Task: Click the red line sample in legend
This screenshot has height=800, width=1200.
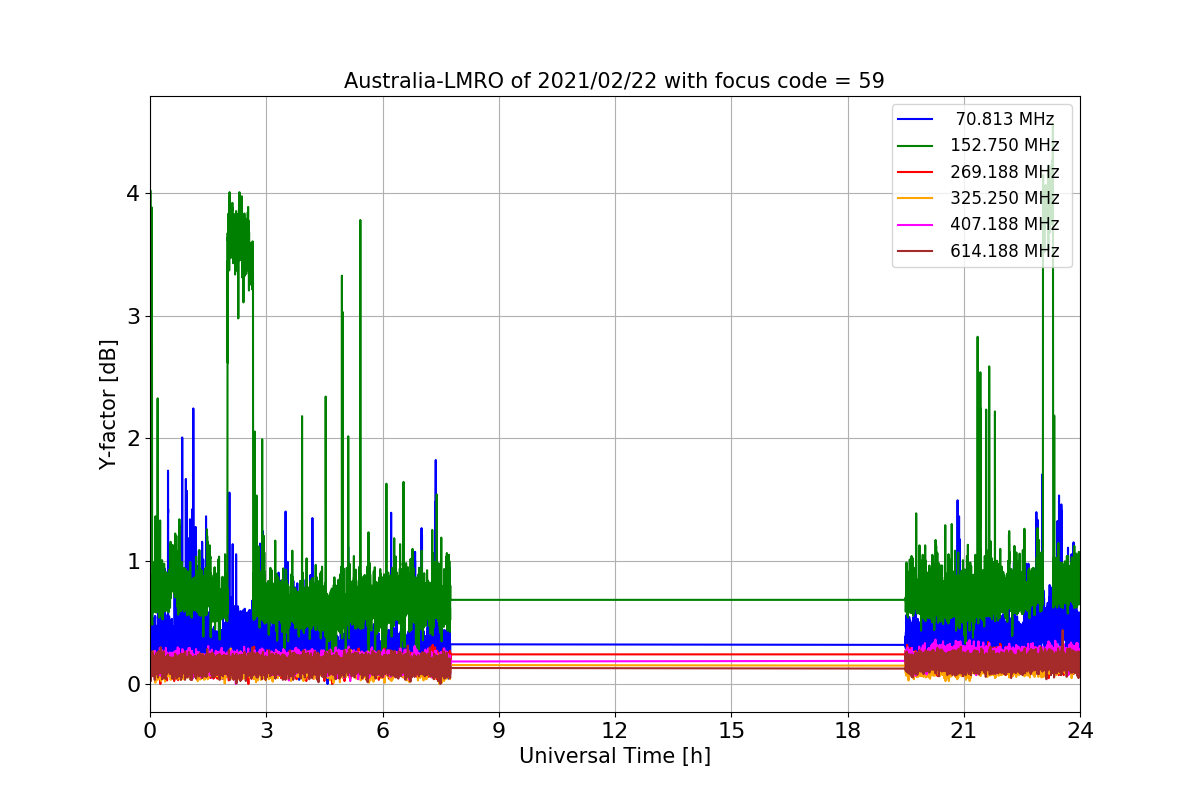Action: click(x=915, y=172)
